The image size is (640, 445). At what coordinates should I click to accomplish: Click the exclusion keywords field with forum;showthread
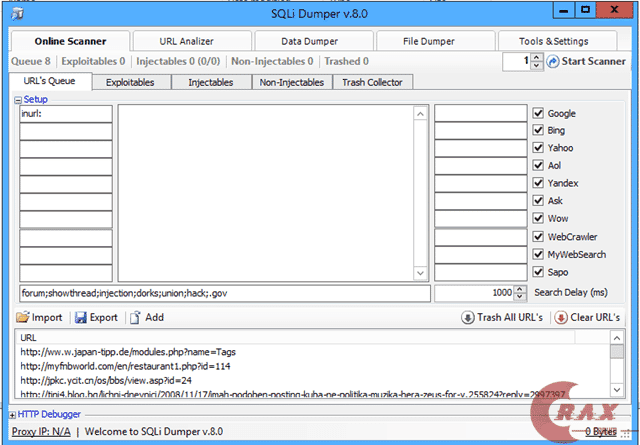[225, 294]
